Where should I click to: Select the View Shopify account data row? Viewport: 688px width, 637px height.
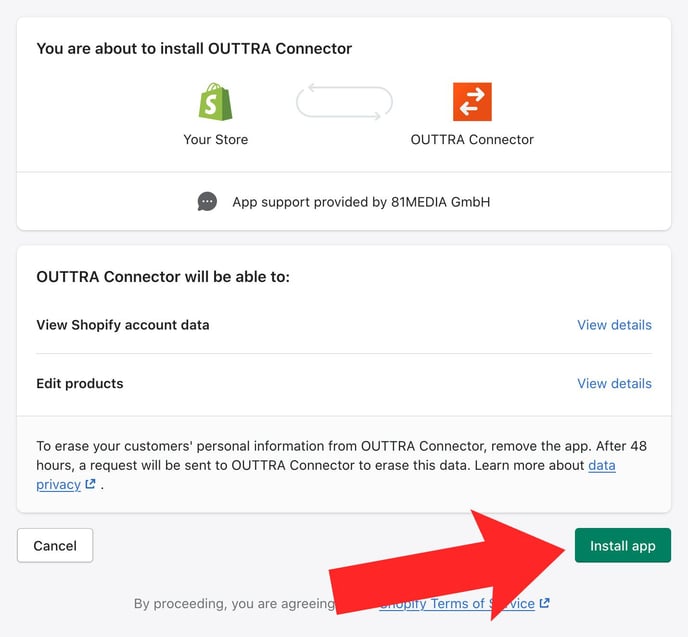click(x=344, y=325)
